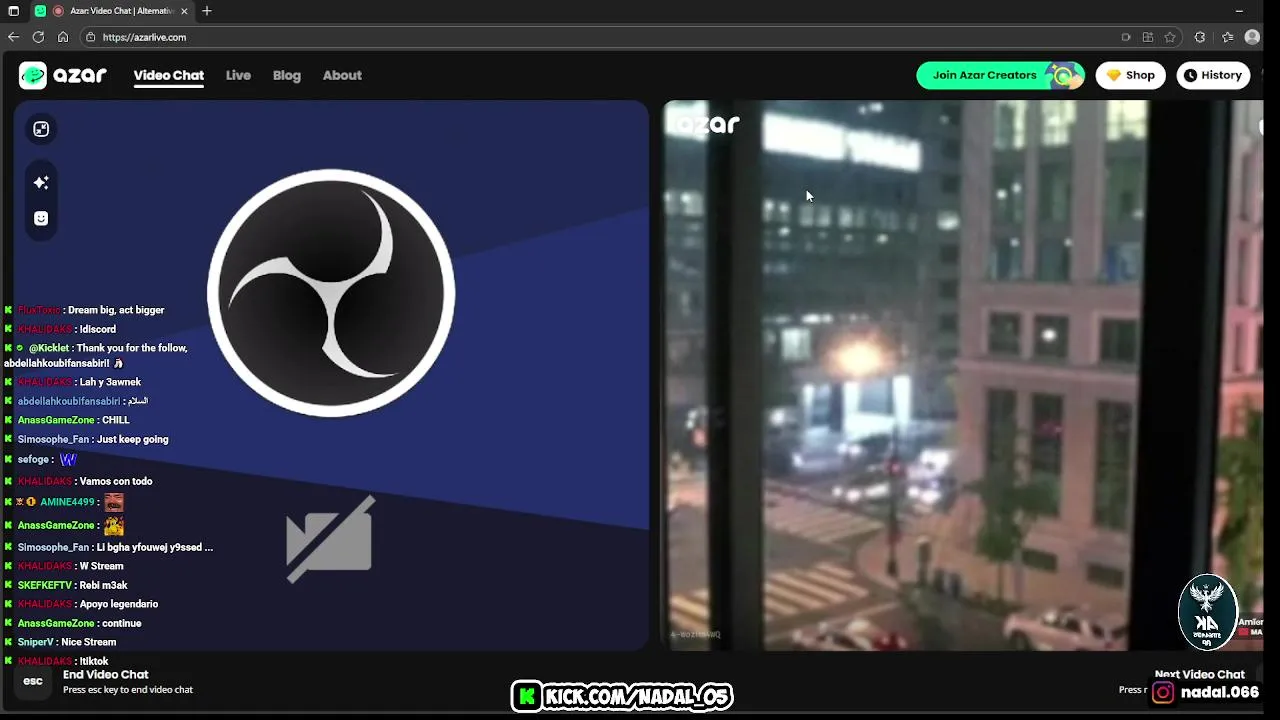1280x720 pixels.
Task: Click the browser back arrow
Action: coord(13,37)
